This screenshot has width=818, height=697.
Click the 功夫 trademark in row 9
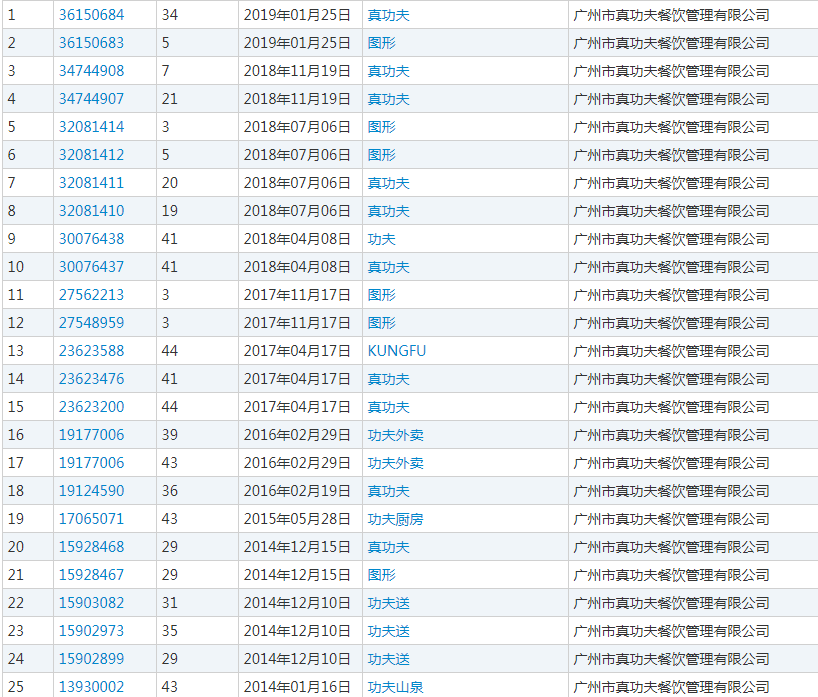(381, 239)
